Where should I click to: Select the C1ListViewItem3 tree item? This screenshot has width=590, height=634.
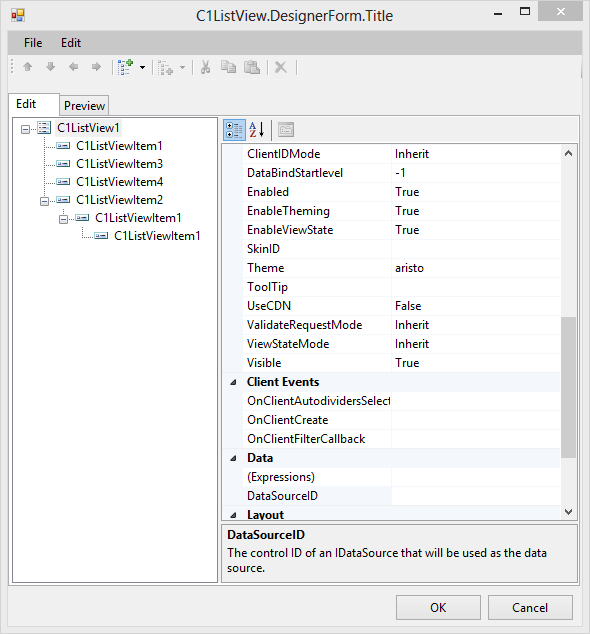click(119, 164)
